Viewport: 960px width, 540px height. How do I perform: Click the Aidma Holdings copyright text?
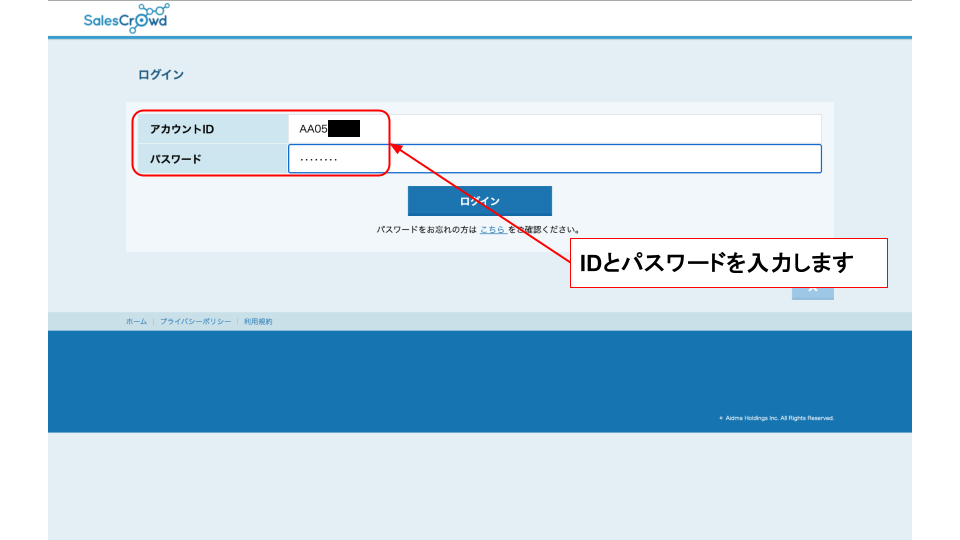click(776, 418)
